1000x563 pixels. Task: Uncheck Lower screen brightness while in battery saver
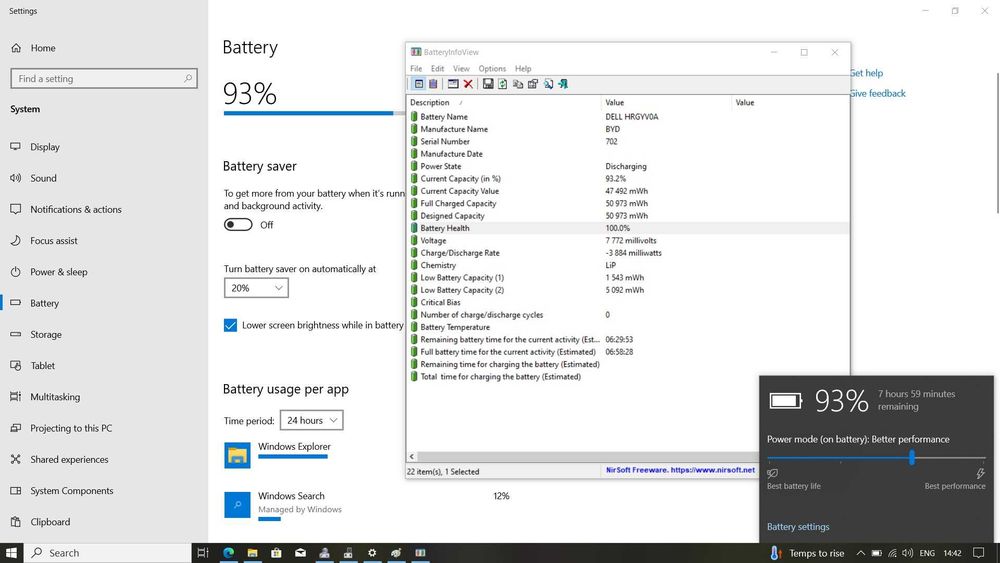coord(230,325)
